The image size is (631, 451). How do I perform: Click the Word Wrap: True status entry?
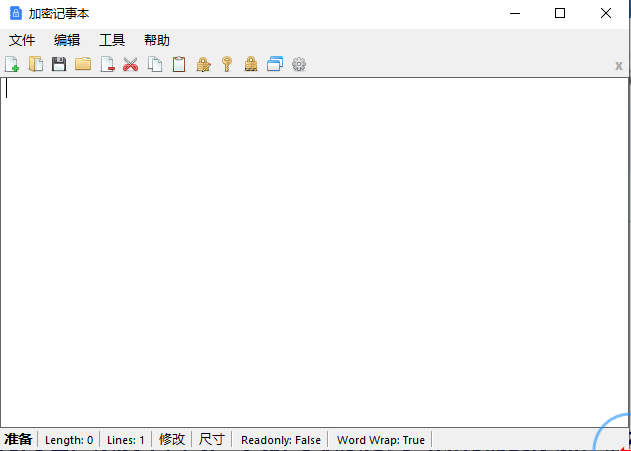(x=381, y=440)
